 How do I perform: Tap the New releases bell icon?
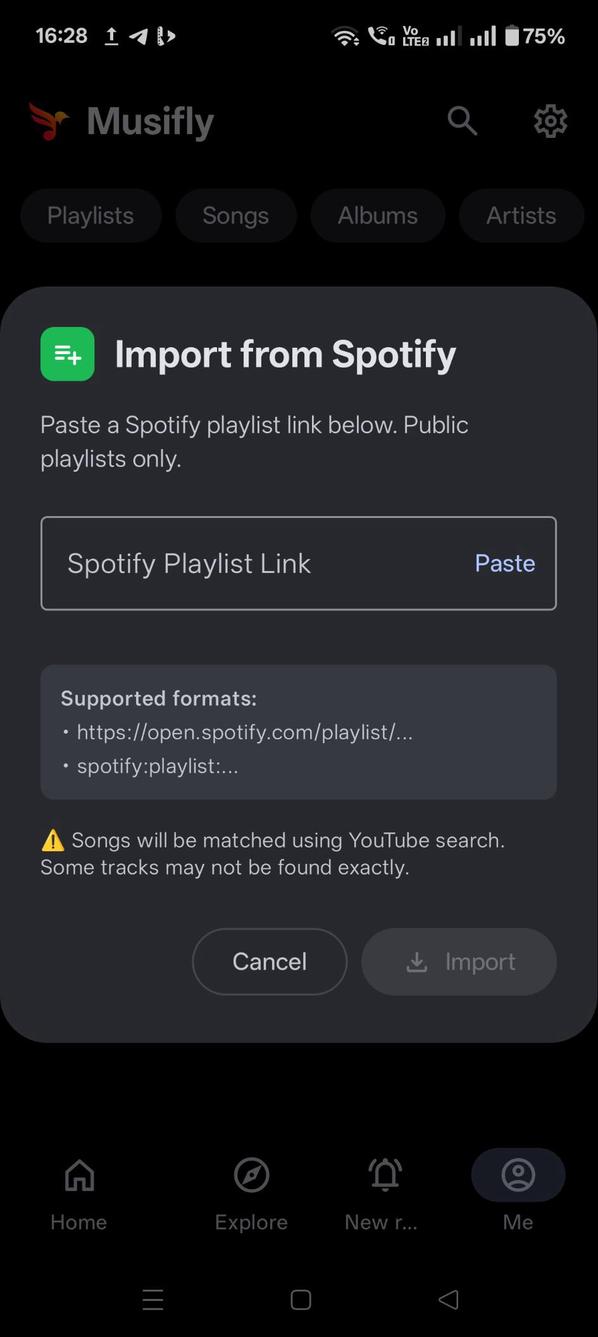(383, 1175)
